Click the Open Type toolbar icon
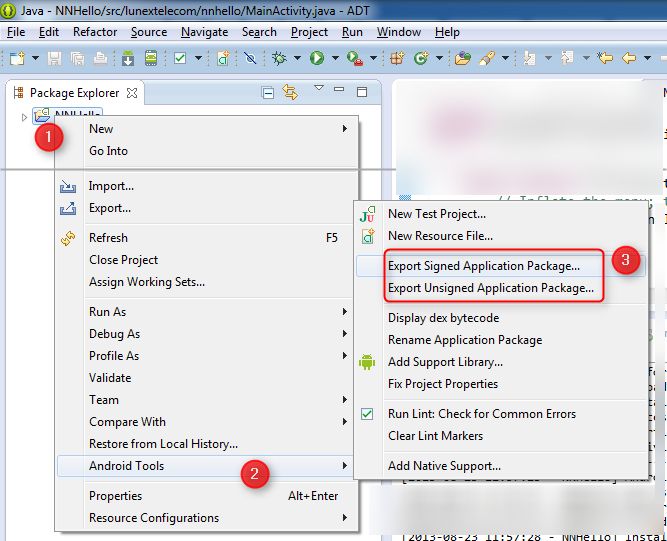 462,58
